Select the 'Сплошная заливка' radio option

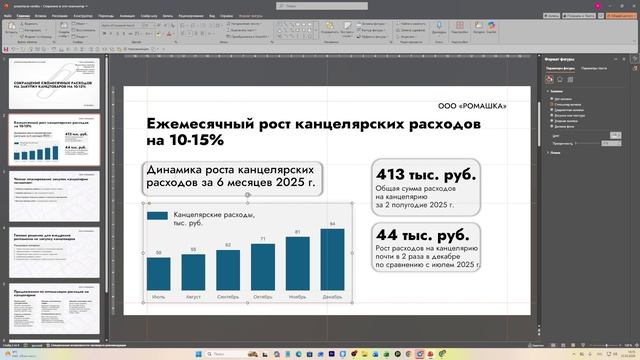point(551,104)
